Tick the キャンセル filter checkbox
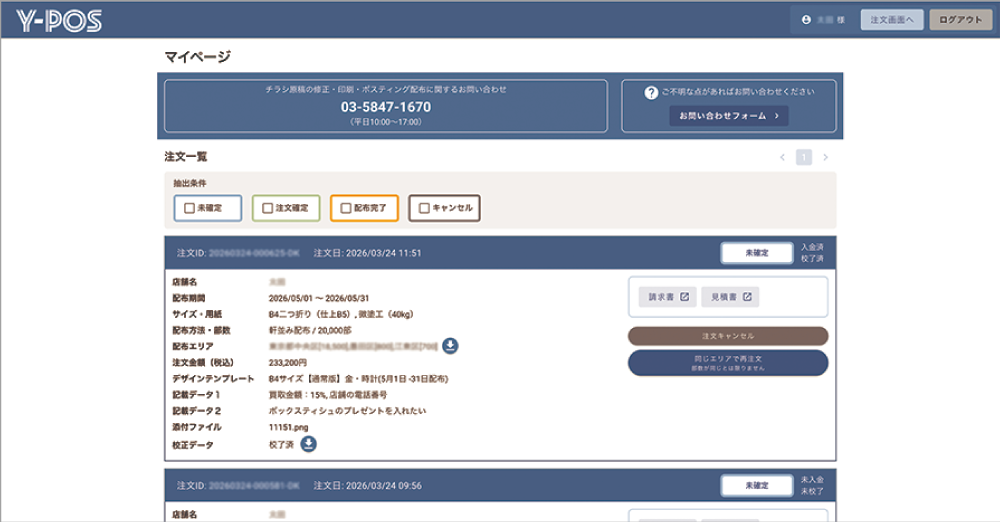The height and width of the screenshot is (522, 1000). [424, 208]
